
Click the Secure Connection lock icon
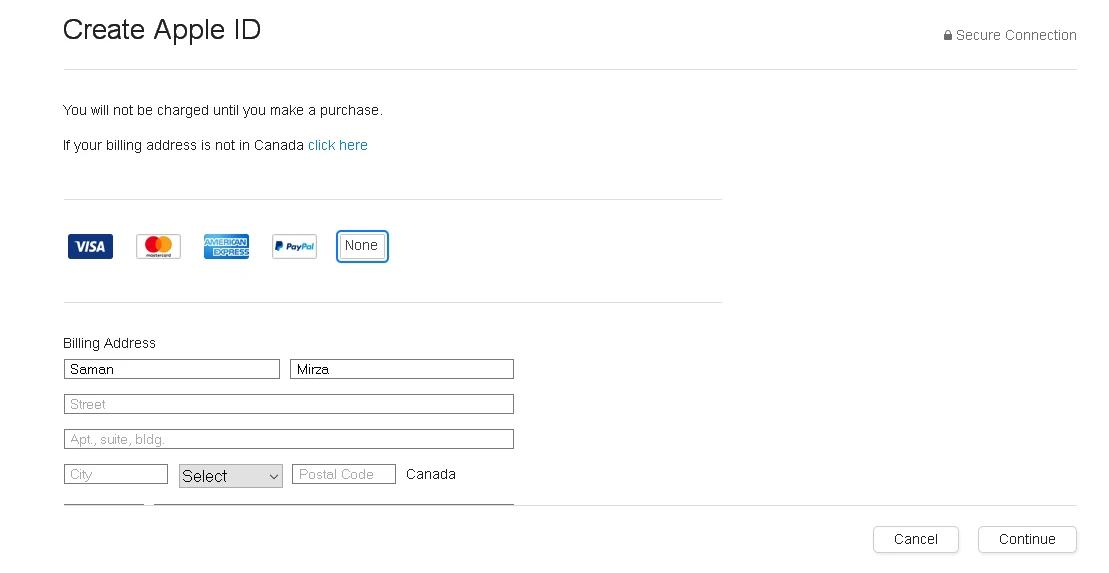(948, 35)
